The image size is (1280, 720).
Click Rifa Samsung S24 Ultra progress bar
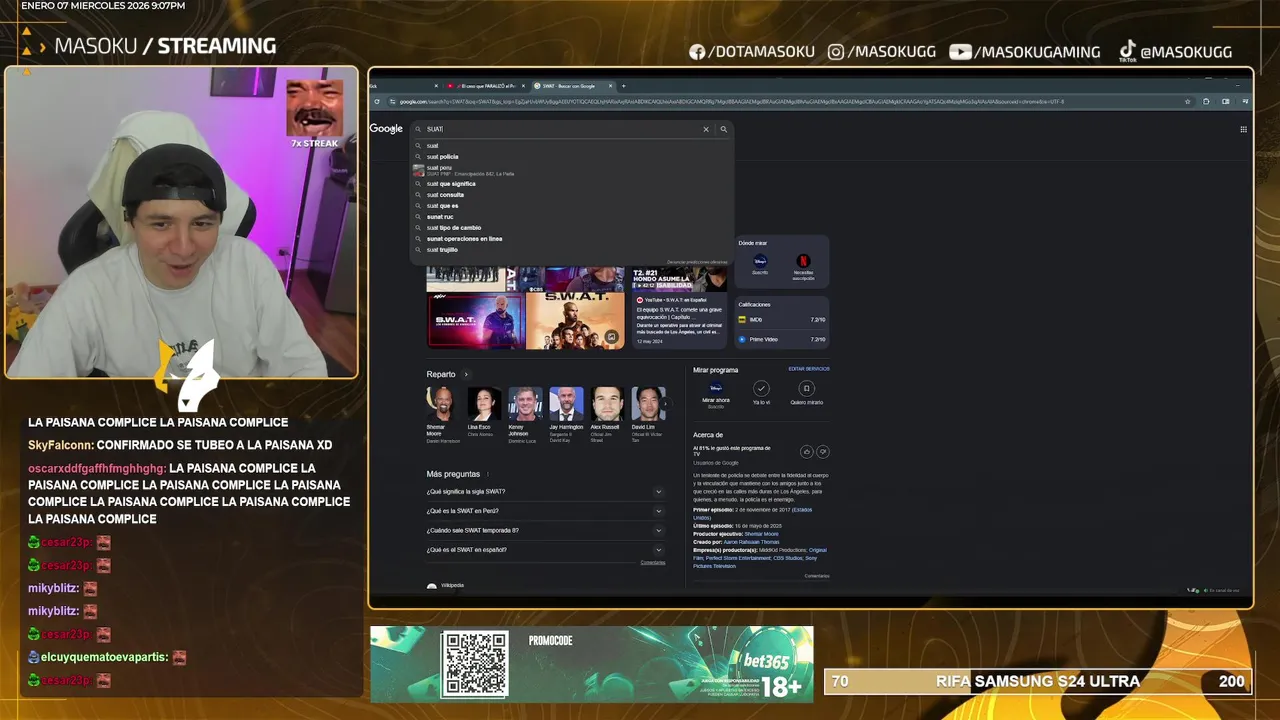tap(1038, 681)
